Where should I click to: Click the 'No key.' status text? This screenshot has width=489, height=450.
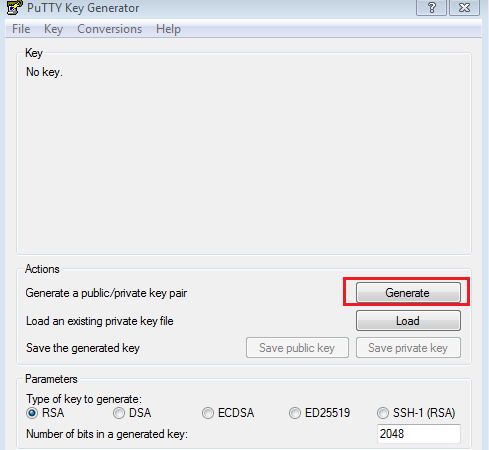click(44, 72)
